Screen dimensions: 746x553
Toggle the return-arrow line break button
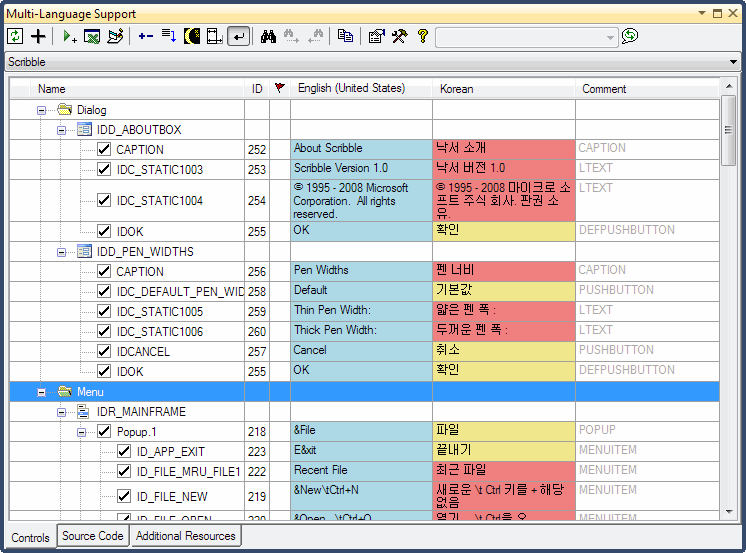click(x=239, y=36)
